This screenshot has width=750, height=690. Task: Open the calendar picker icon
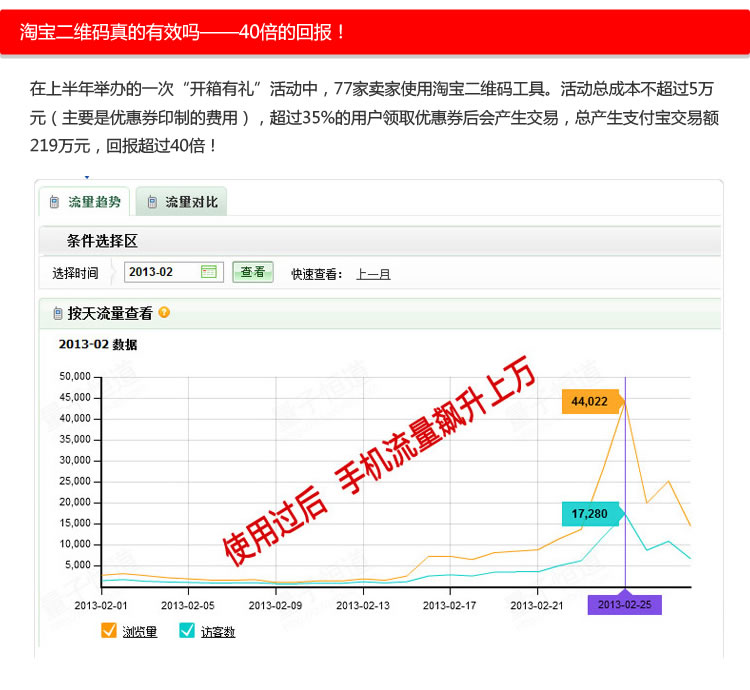209,272
